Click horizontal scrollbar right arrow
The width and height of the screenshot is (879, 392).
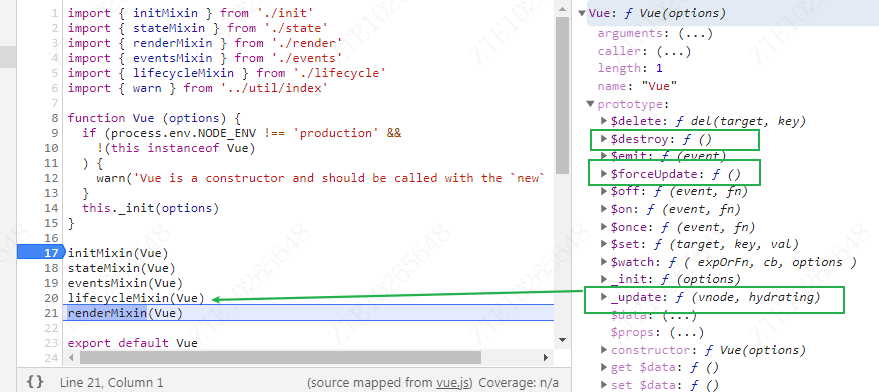[x=546, y=357]
